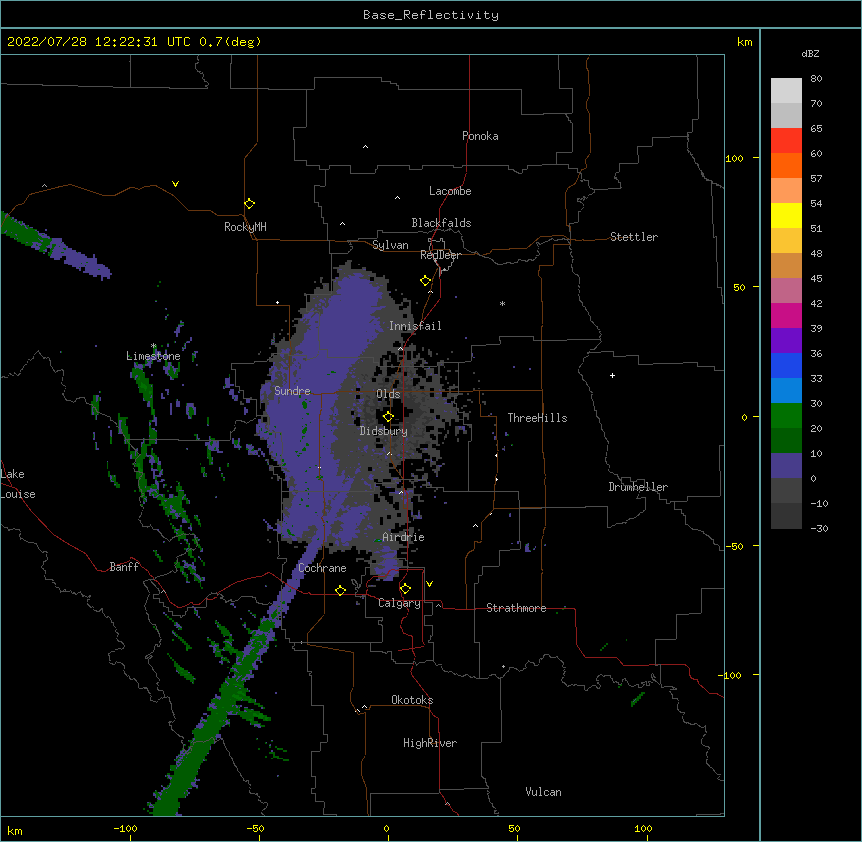The height and width of the screenshot is (842, 862).
Task: Select the magenta 39-42 dBZ legend swatch
Action: pos(786,315)
